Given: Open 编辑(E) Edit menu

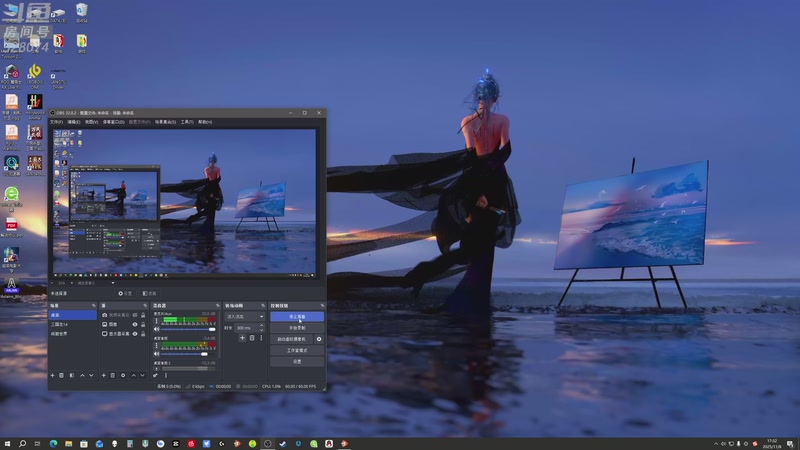Looking at the screenshot, I should pyautogui.click(x=74, y=122).
